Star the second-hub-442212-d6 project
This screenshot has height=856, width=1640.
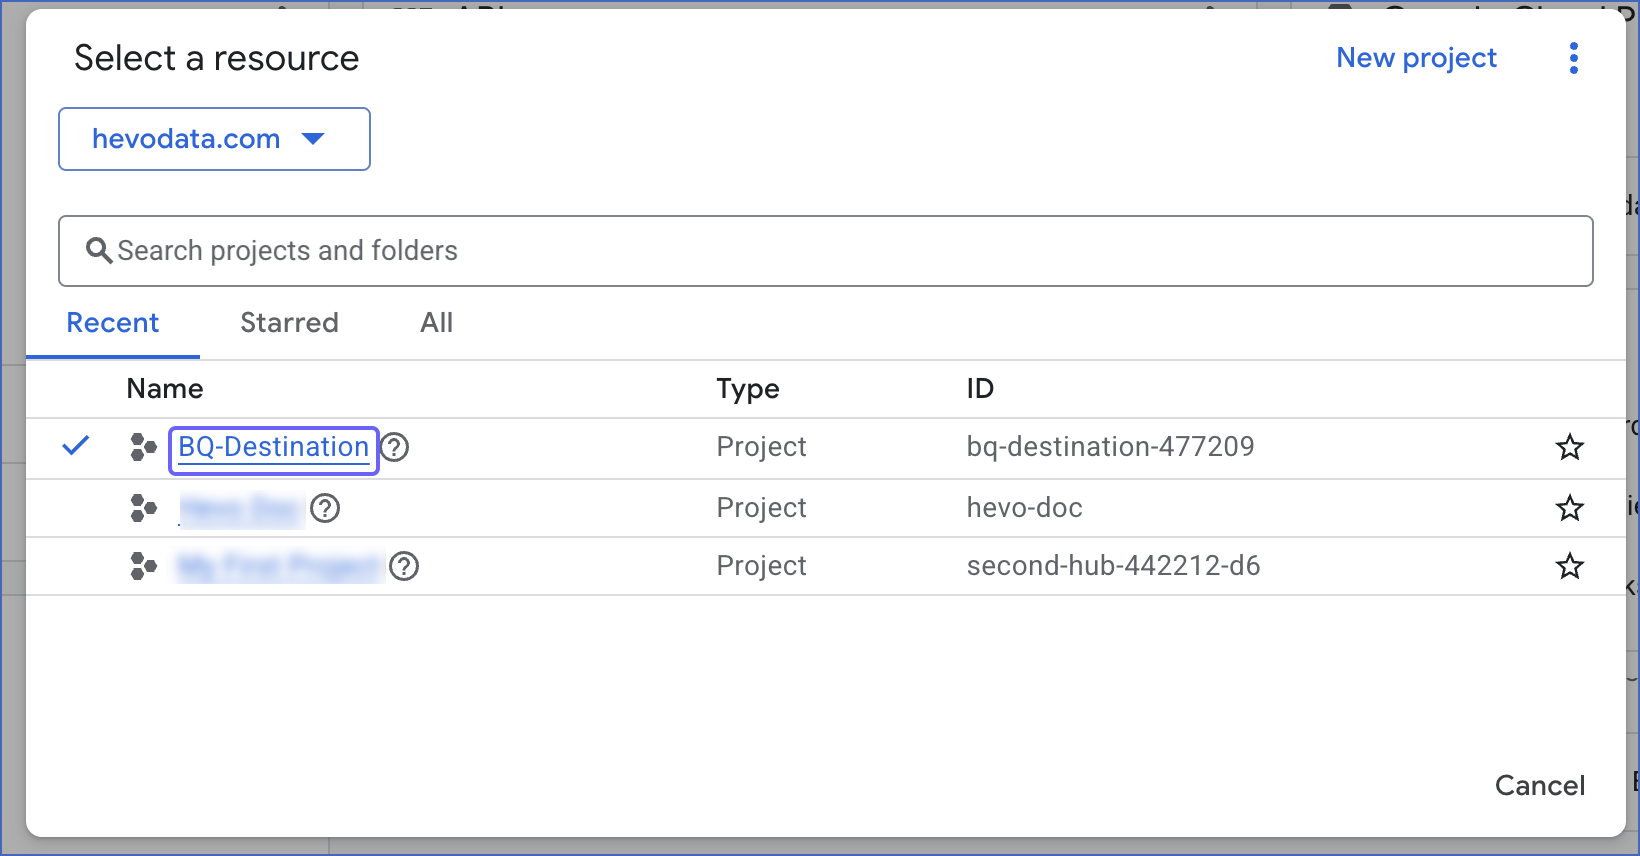point(1569,566)
